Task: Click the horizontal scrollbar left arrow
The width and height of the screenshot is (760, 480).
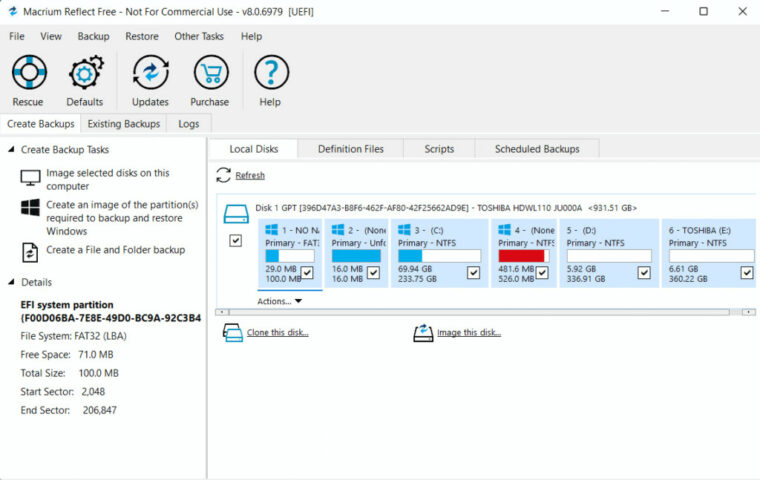Action: (222, 312)
